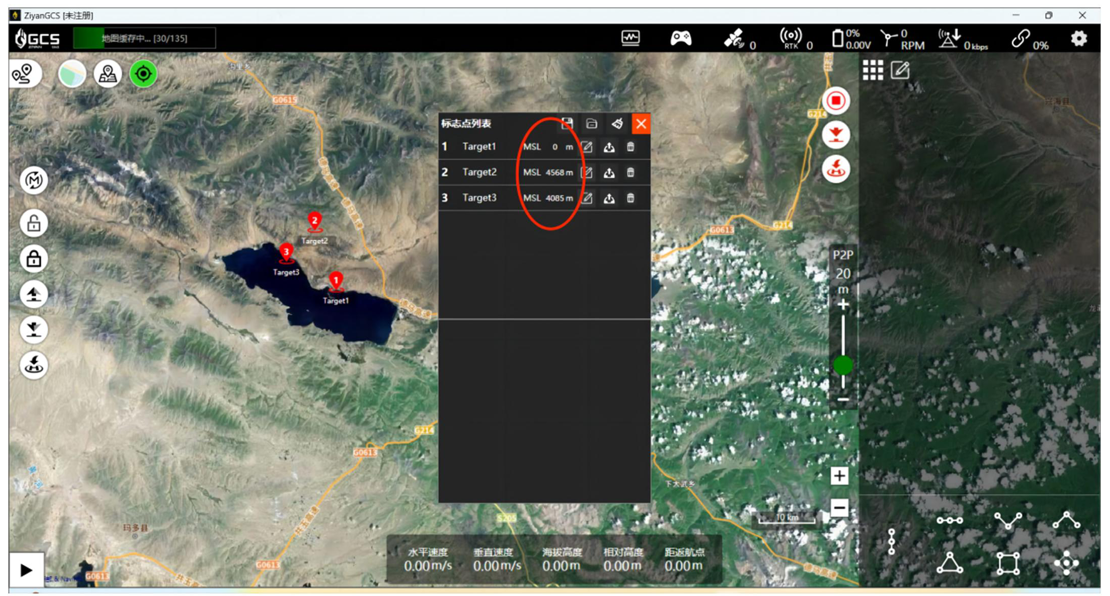Select the triangle waypoint pattern

click(x=949, y=563)
